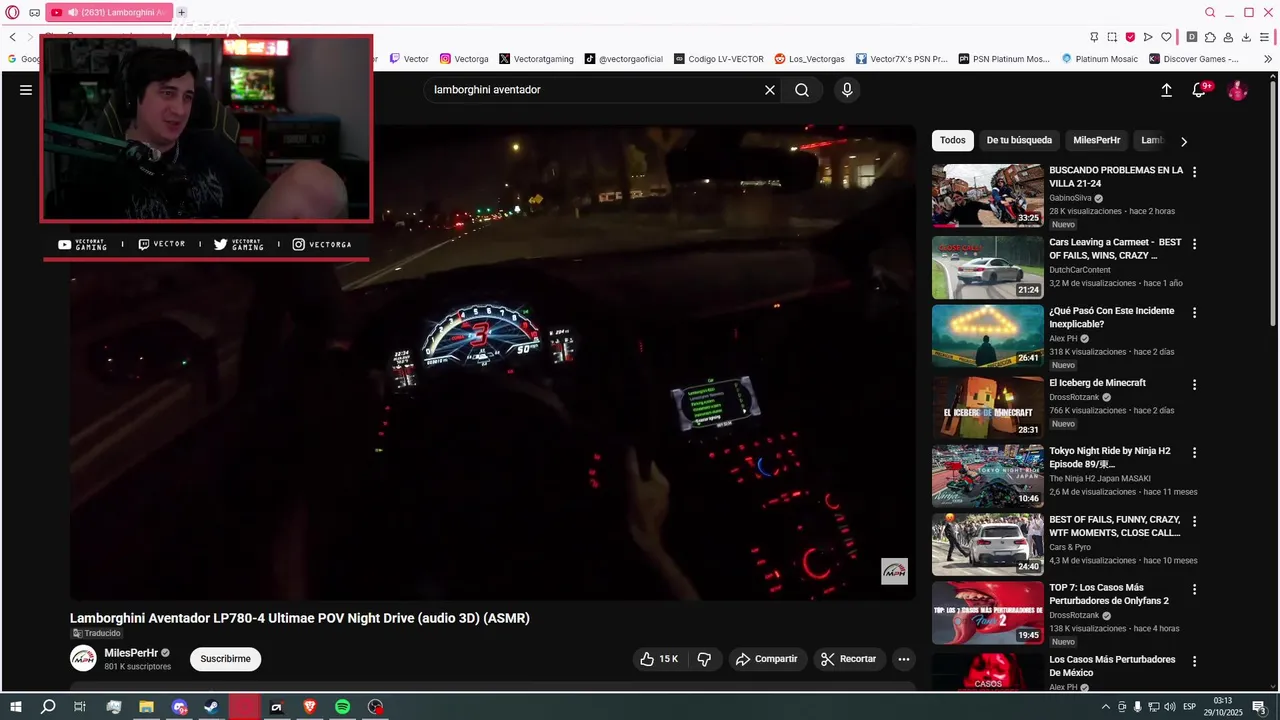
Task: Open the Windows action center notifications
Action: pos(1259,707)
